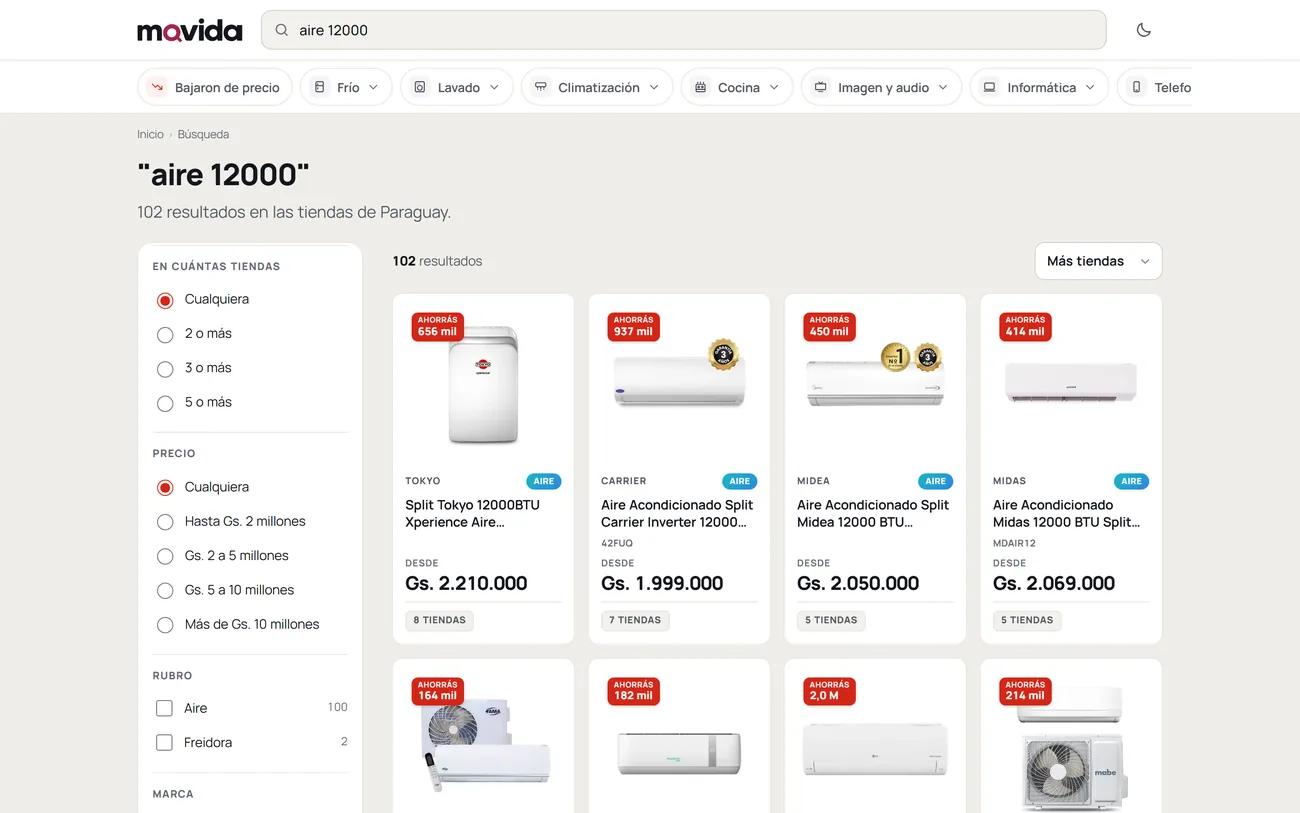This screenshot has height=813, width=1300.
Task: Go to Inicio breadcrumb link
Action: coord(150,134)
